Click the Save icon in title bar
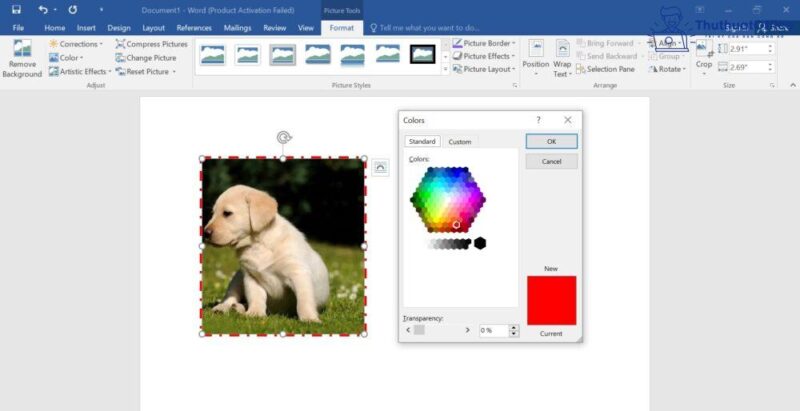This screenshot has height=411, width=800. pyautogui.click(x=17, y=10)
